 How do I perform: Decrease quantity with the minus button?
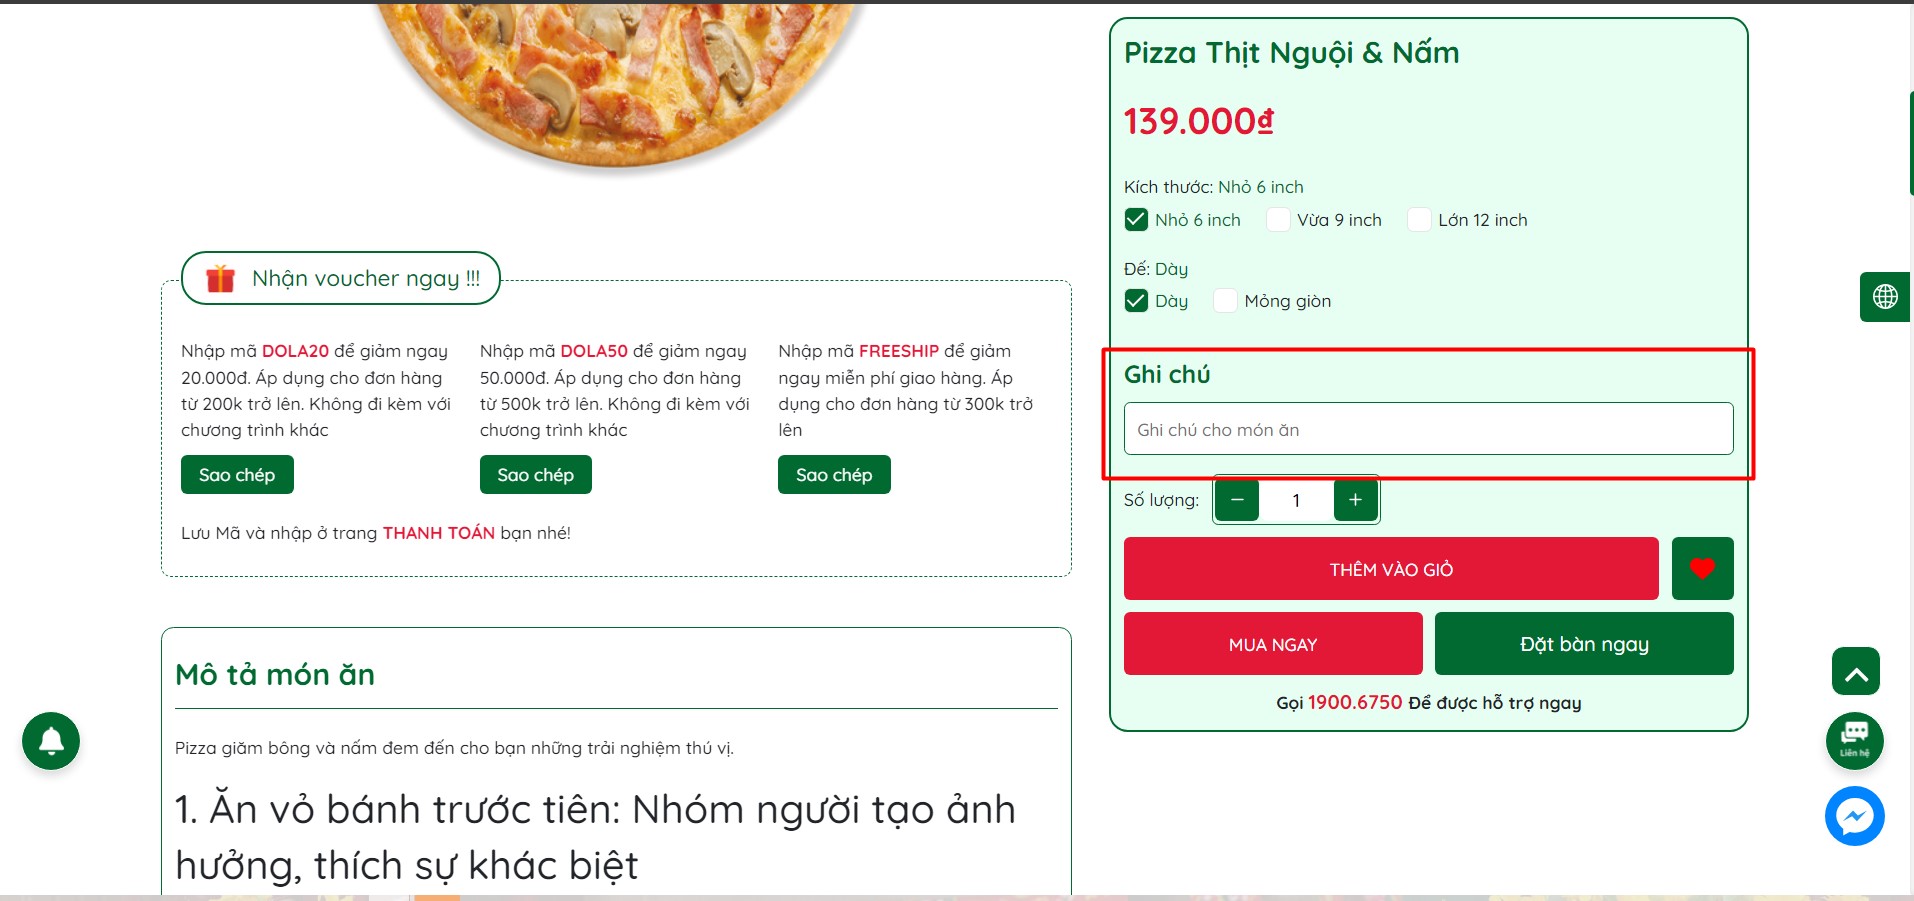1238,500
